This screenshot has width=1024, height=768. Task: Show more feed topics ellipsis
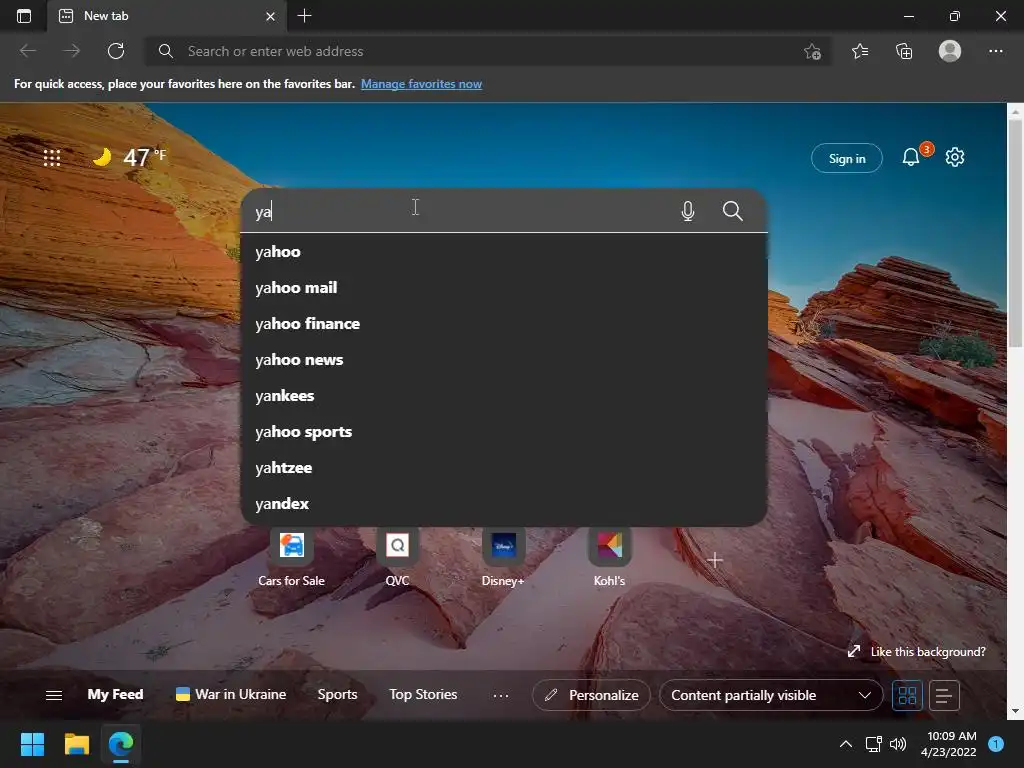(x=500, y=696)
